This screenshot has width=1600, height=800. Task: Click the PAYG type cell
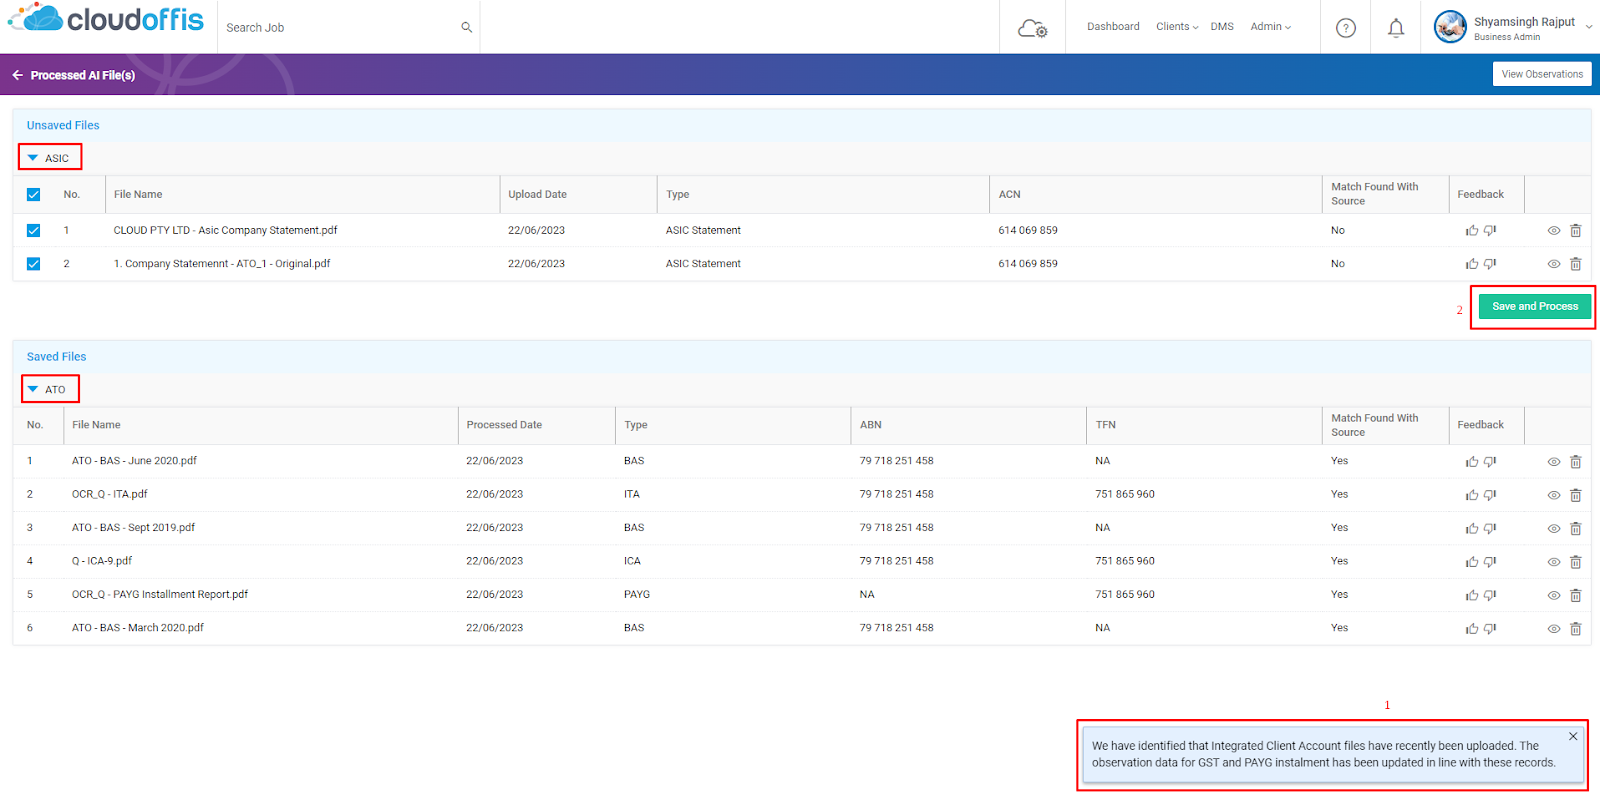click(x=637, y=595)
